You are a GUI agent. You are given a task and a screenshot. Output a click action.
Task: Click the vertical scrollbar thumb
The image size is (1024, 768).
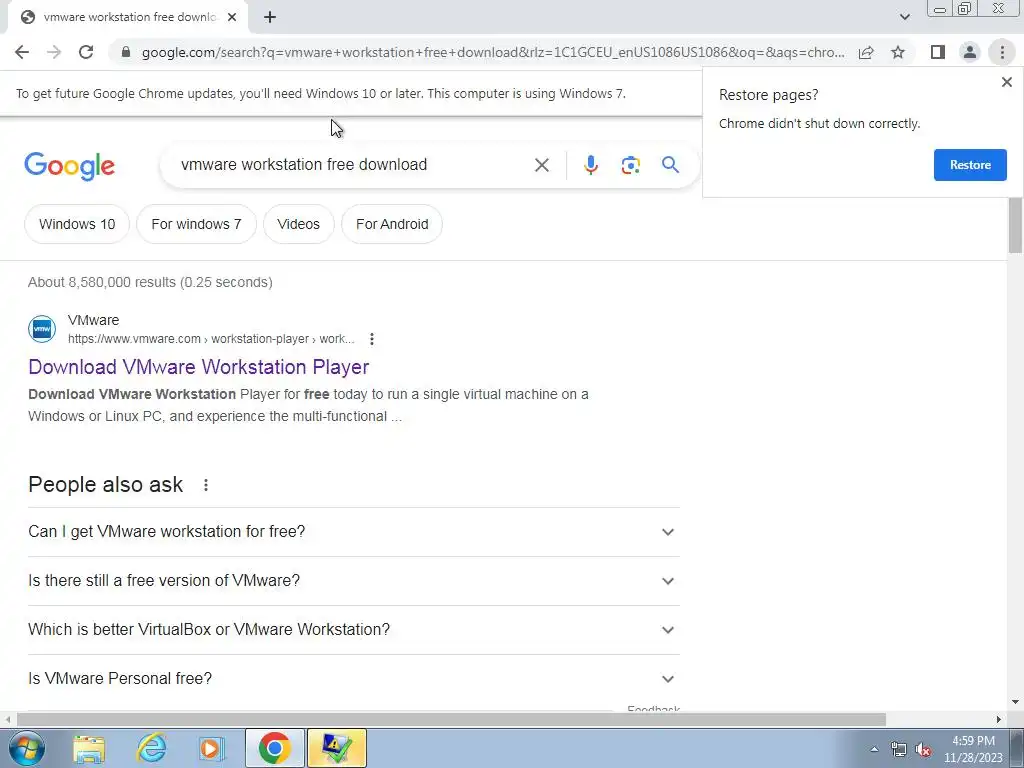coord(1015,225)
